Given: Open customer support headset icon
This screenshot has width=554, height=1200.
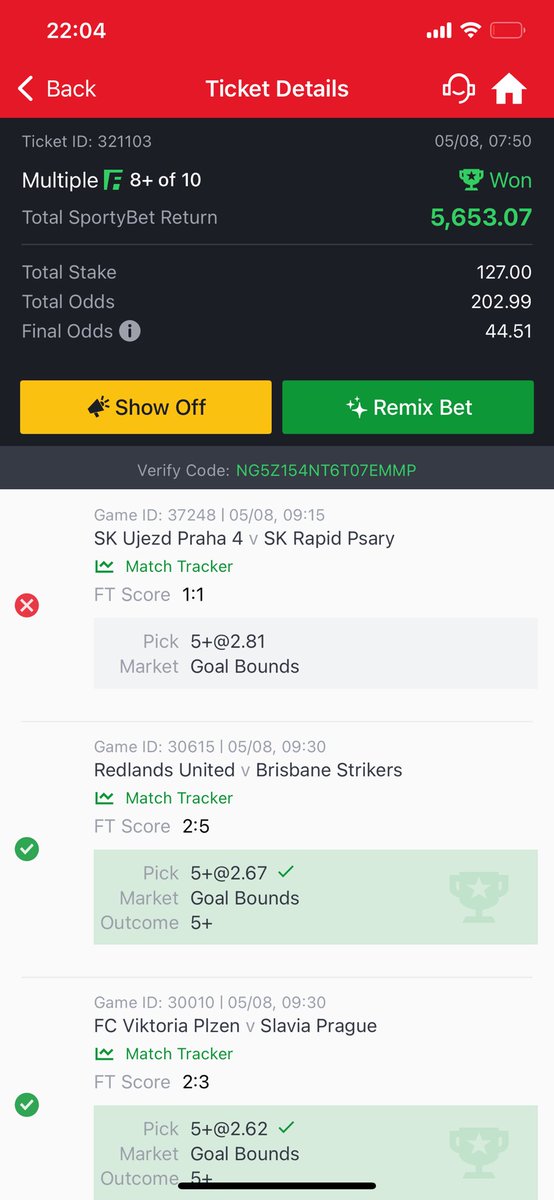Looking at the screenshot, I should coord(458,88).
